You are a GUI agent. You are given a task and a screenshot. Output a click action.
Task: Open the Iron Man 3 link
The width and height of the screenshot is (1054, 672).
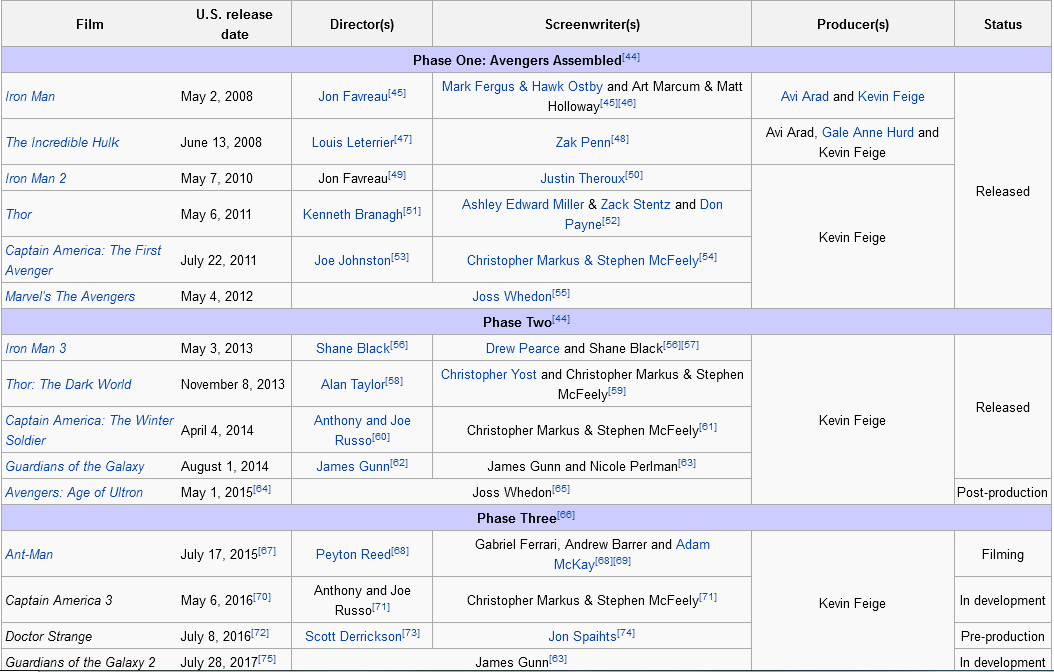[36, 348]
